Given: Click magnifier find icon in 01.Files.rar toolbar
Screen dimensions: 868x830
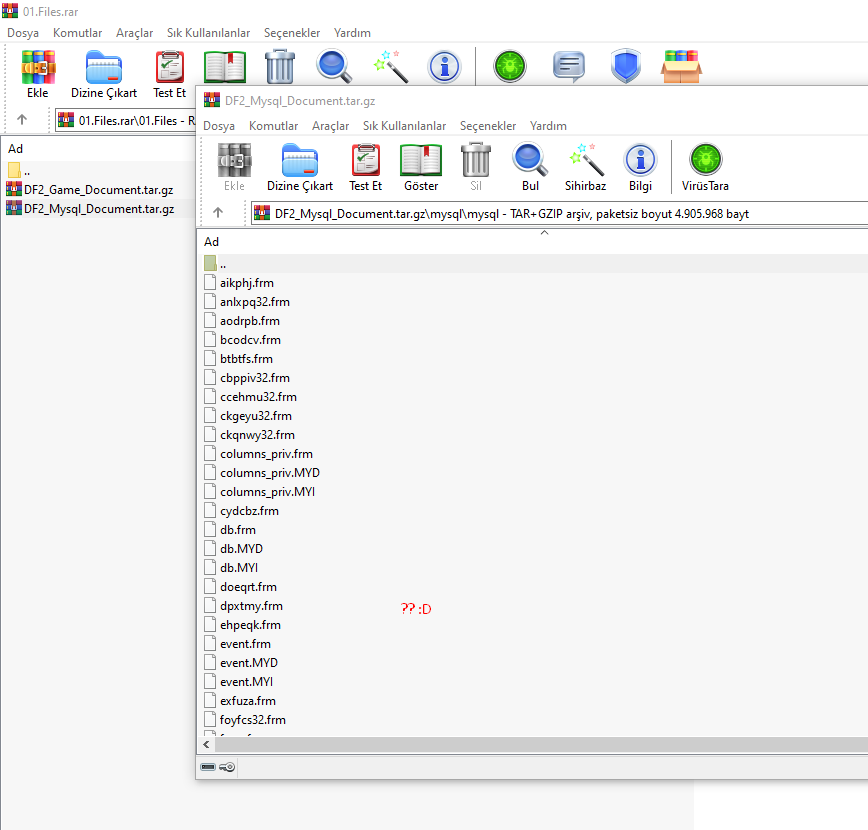Looking at the screenshot, I should point(334,66).
